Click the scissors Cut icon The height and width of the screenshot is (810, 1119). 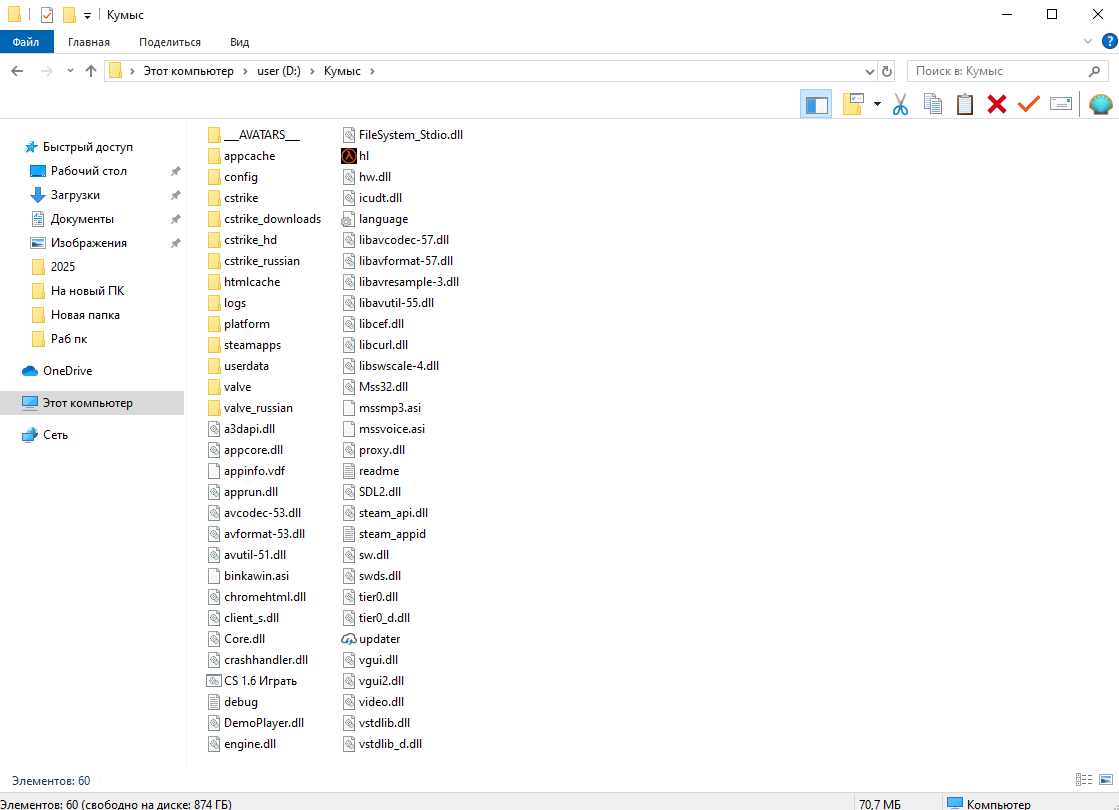(901, 104)
